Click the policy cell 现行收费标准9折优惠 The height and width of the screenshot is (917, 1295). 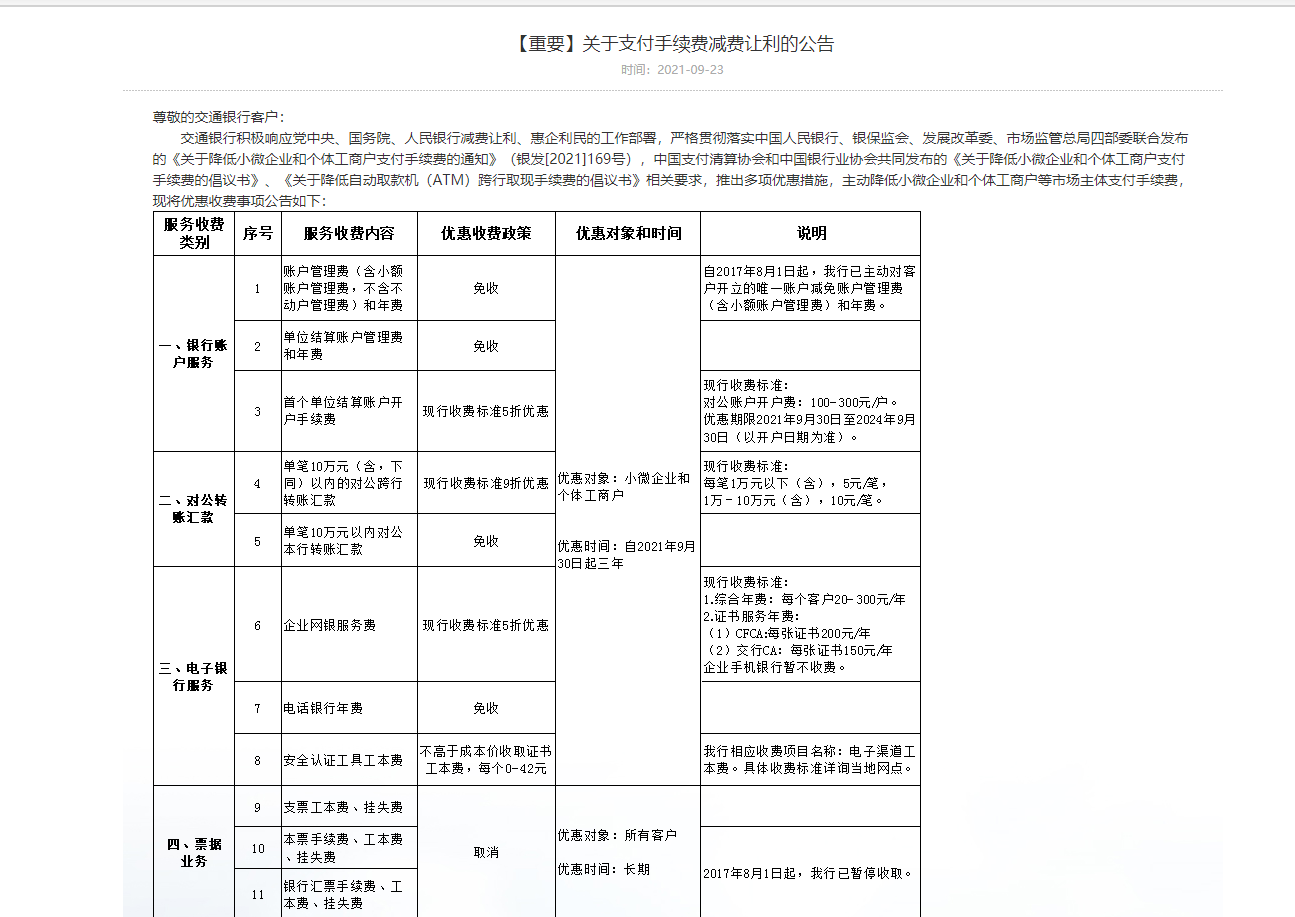pos(486,483)
